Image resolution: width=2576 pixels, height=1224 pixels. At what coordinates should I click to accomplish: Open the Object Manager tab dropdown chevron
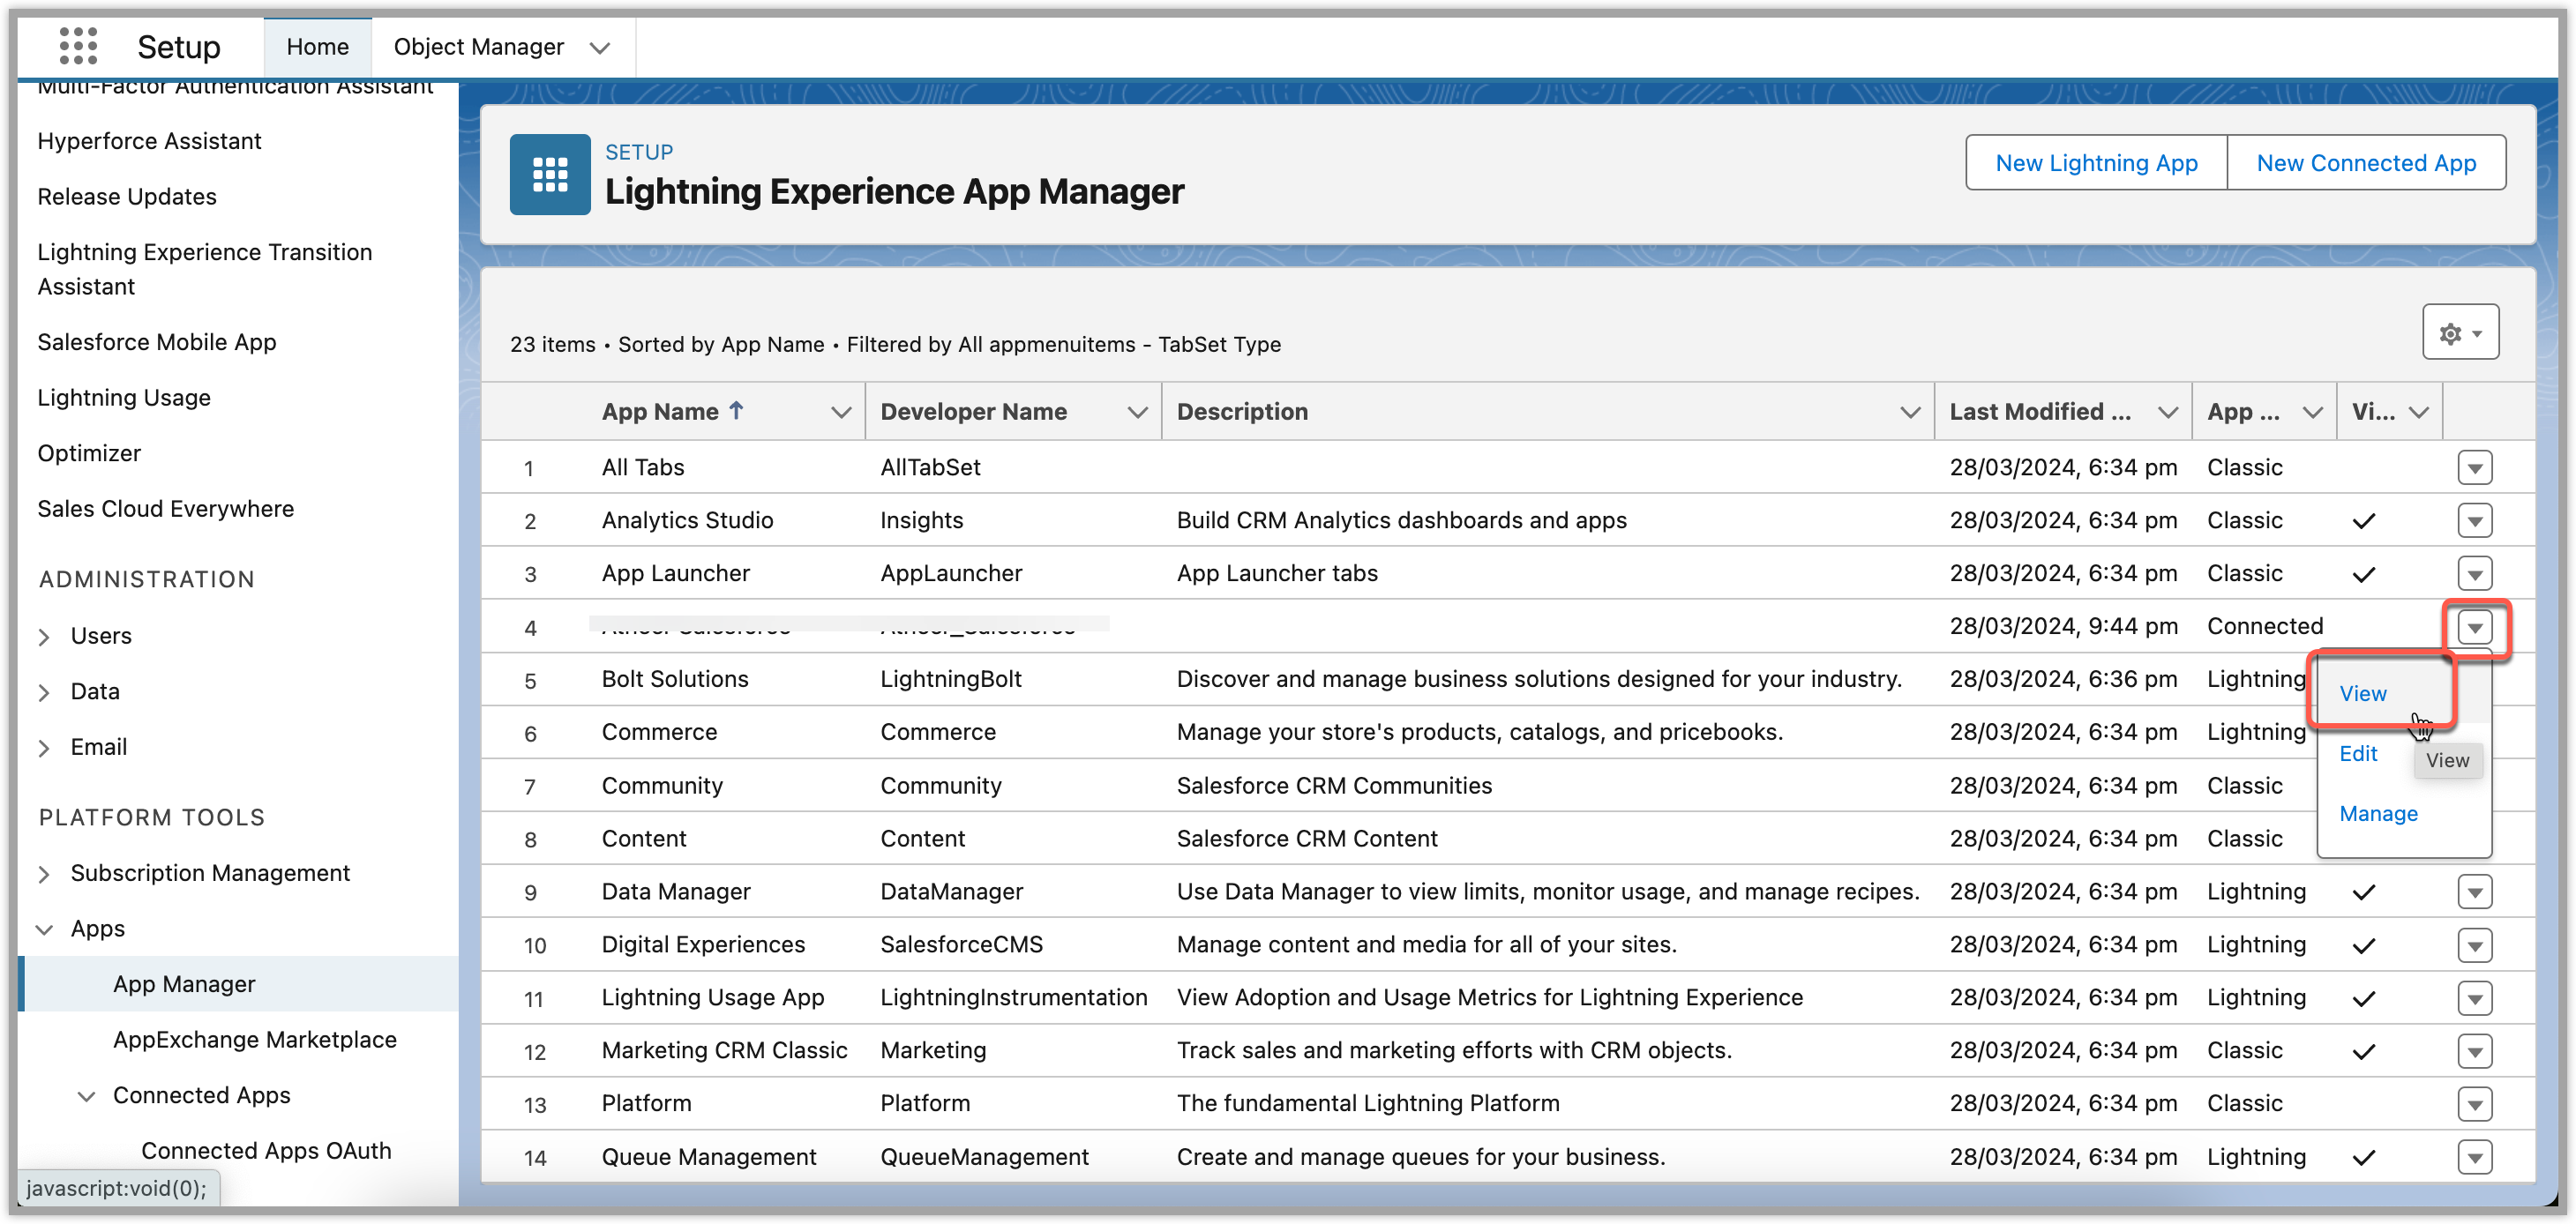[x=600, y=48]
